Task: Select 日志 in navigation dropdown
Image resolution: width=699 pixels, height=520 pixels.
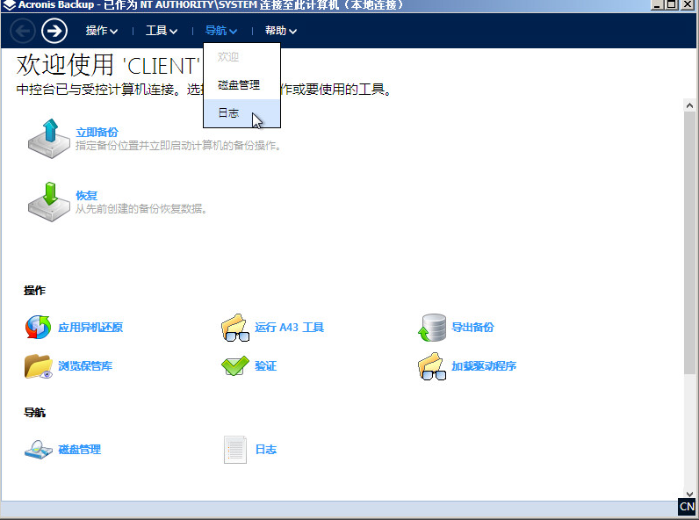Action: tap(242, 113)
